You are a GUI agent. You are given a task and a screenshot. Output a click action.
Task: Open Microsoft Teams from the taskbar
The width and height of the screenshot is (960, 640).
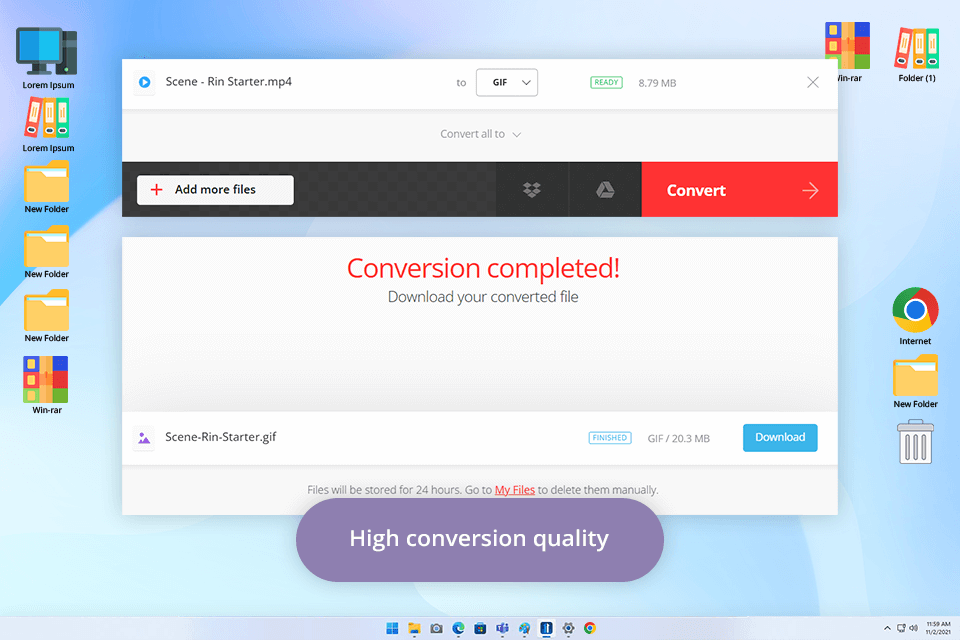pos(503,628)
